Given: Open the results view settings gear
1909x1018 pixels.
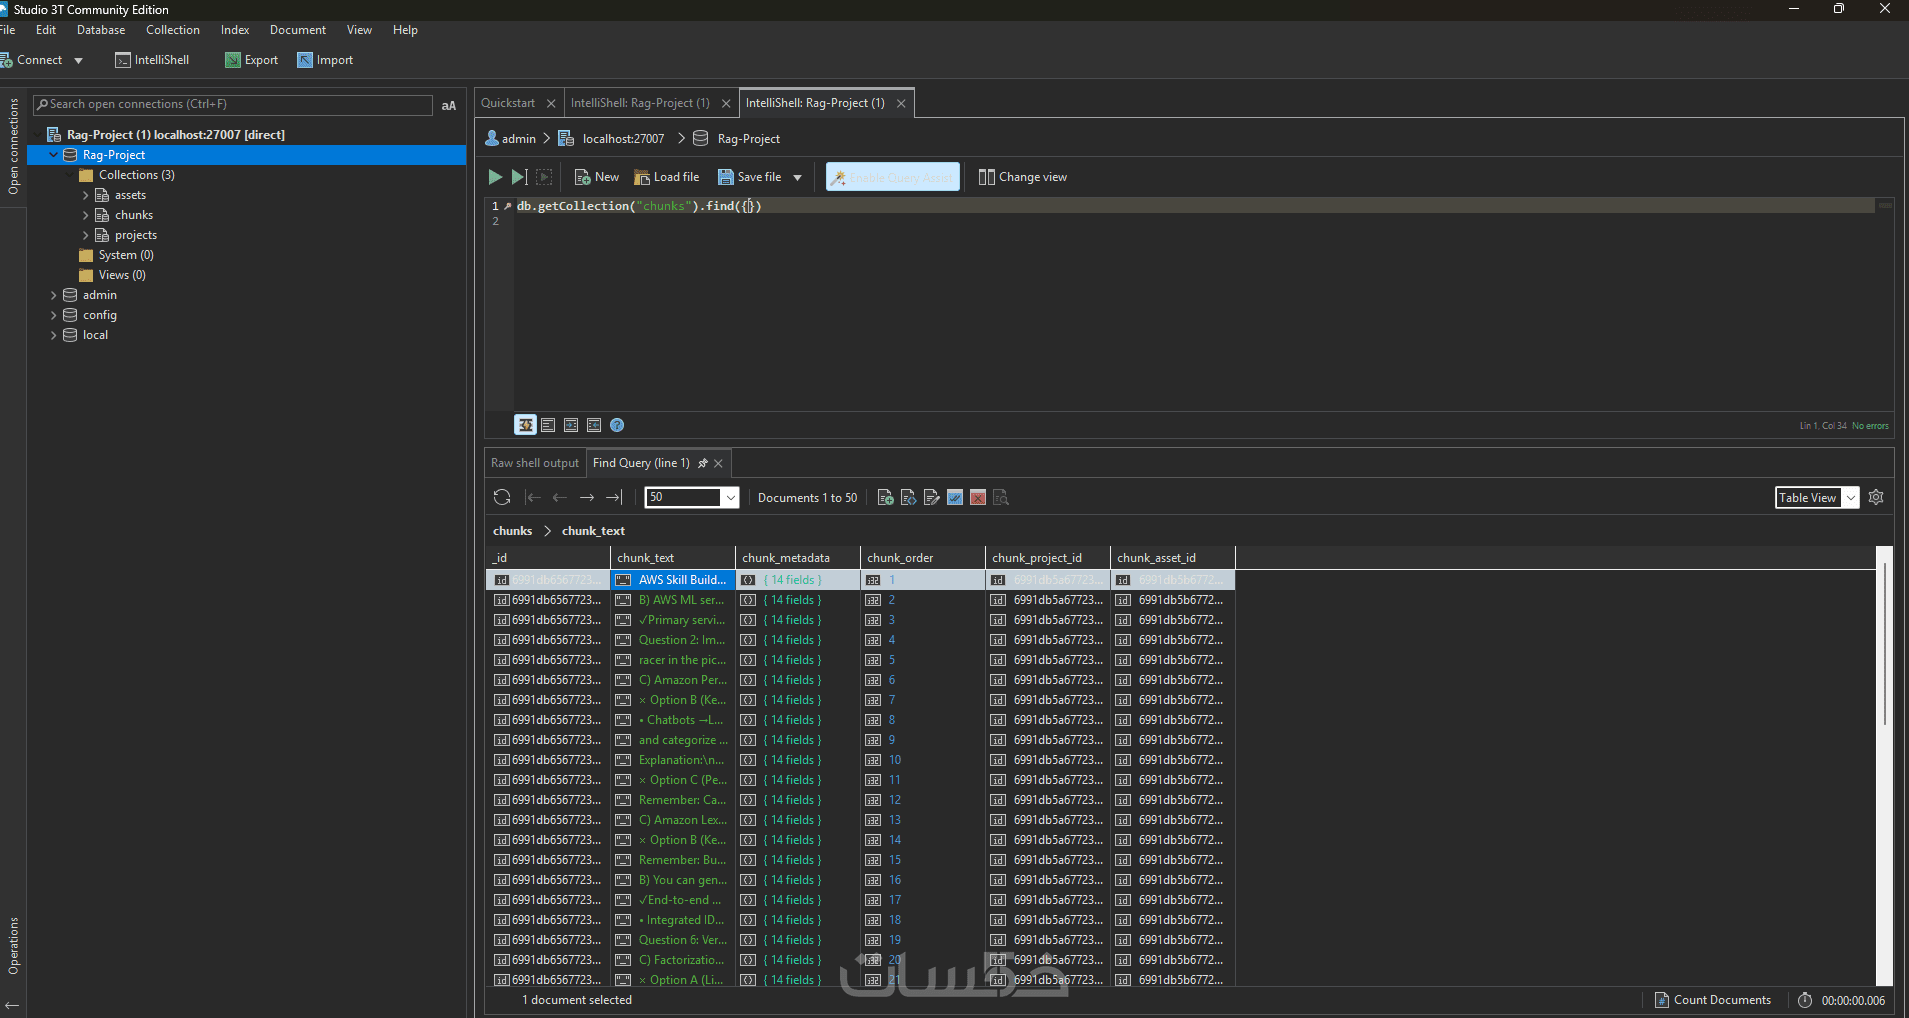Looking at the screenshot, I should point(1876,497).
